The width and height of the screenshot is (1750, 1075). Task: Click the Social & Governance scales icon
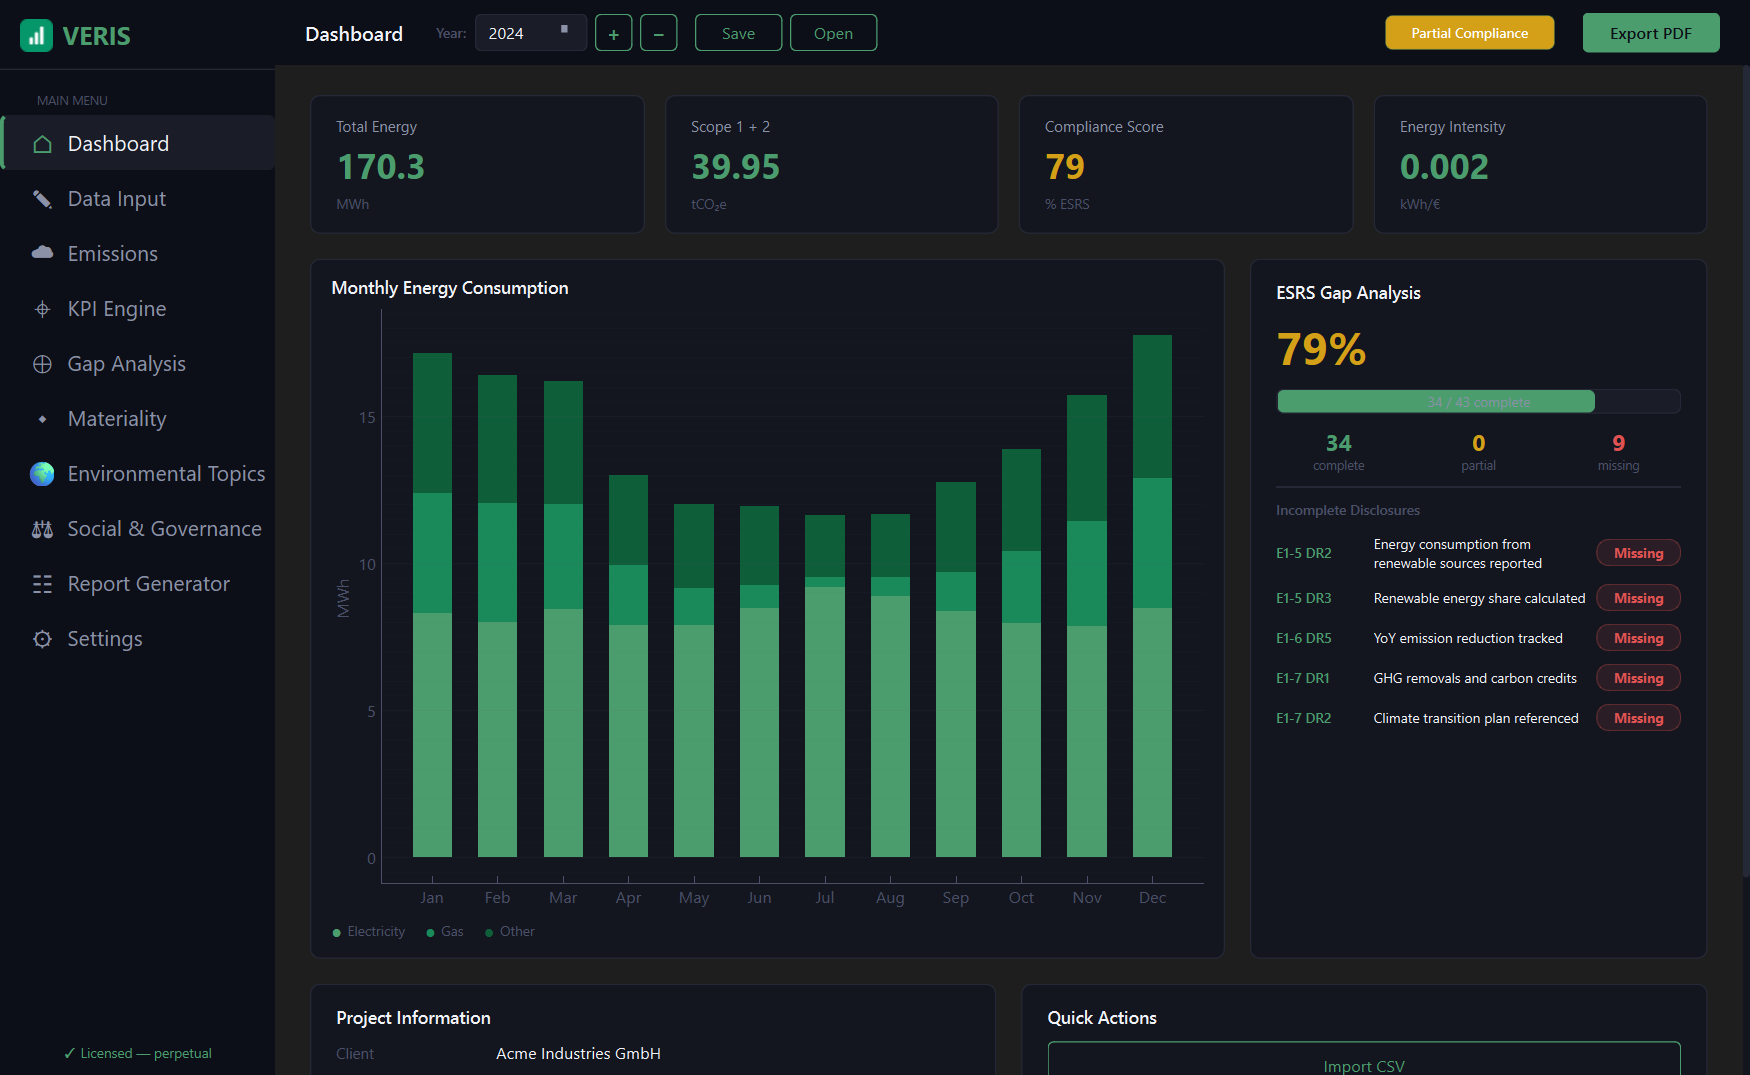[x=42, y=529]
